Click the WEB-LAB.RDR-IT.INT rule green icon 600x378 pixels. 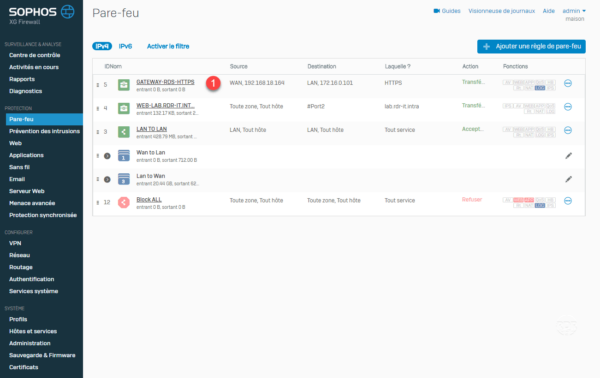(124, 108)
